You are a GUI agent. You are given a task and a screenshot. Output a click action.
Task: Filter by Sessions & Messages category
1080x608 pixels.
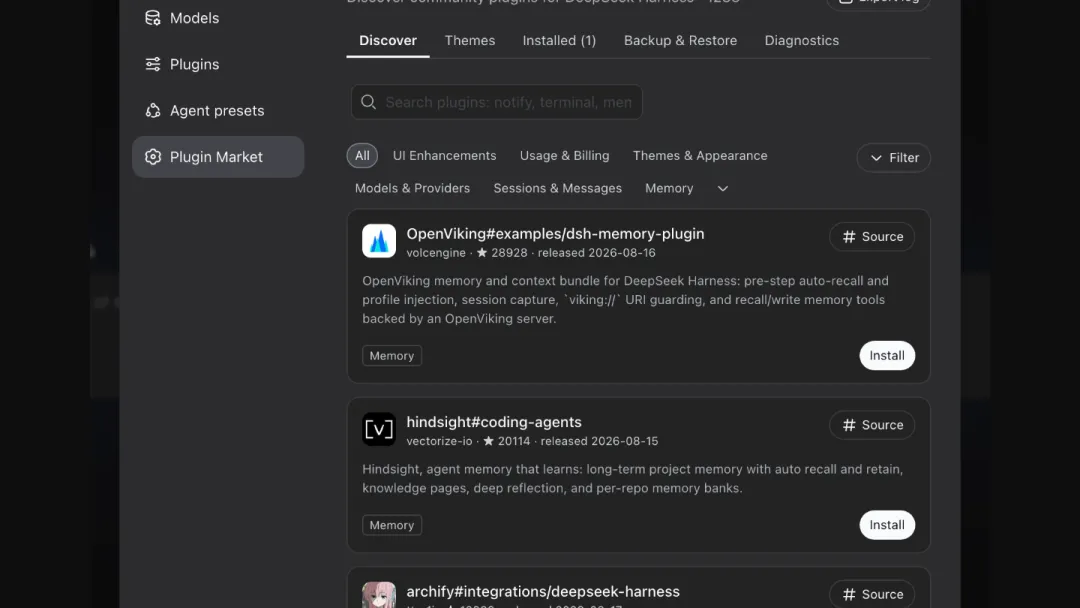(x=557, y=188)
